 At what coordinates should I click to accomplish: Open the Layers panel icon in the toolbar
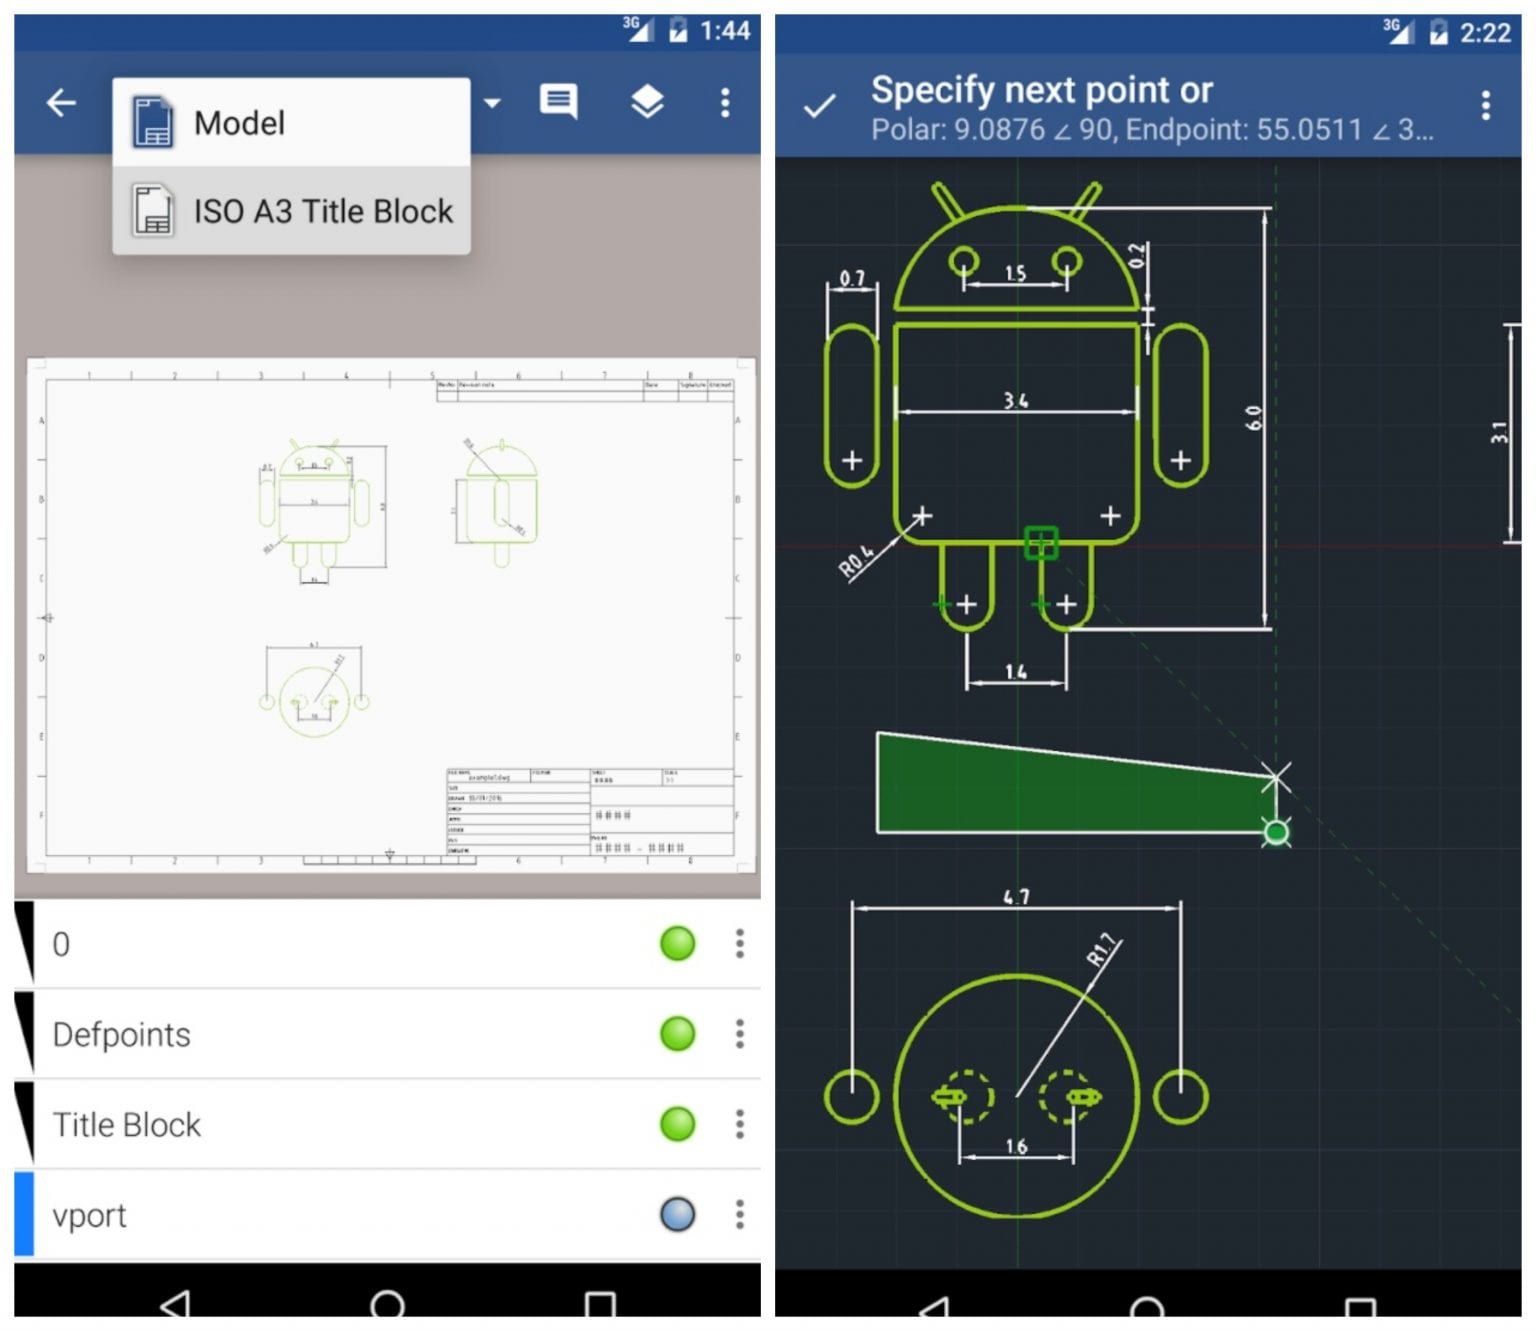pos(648,102)
